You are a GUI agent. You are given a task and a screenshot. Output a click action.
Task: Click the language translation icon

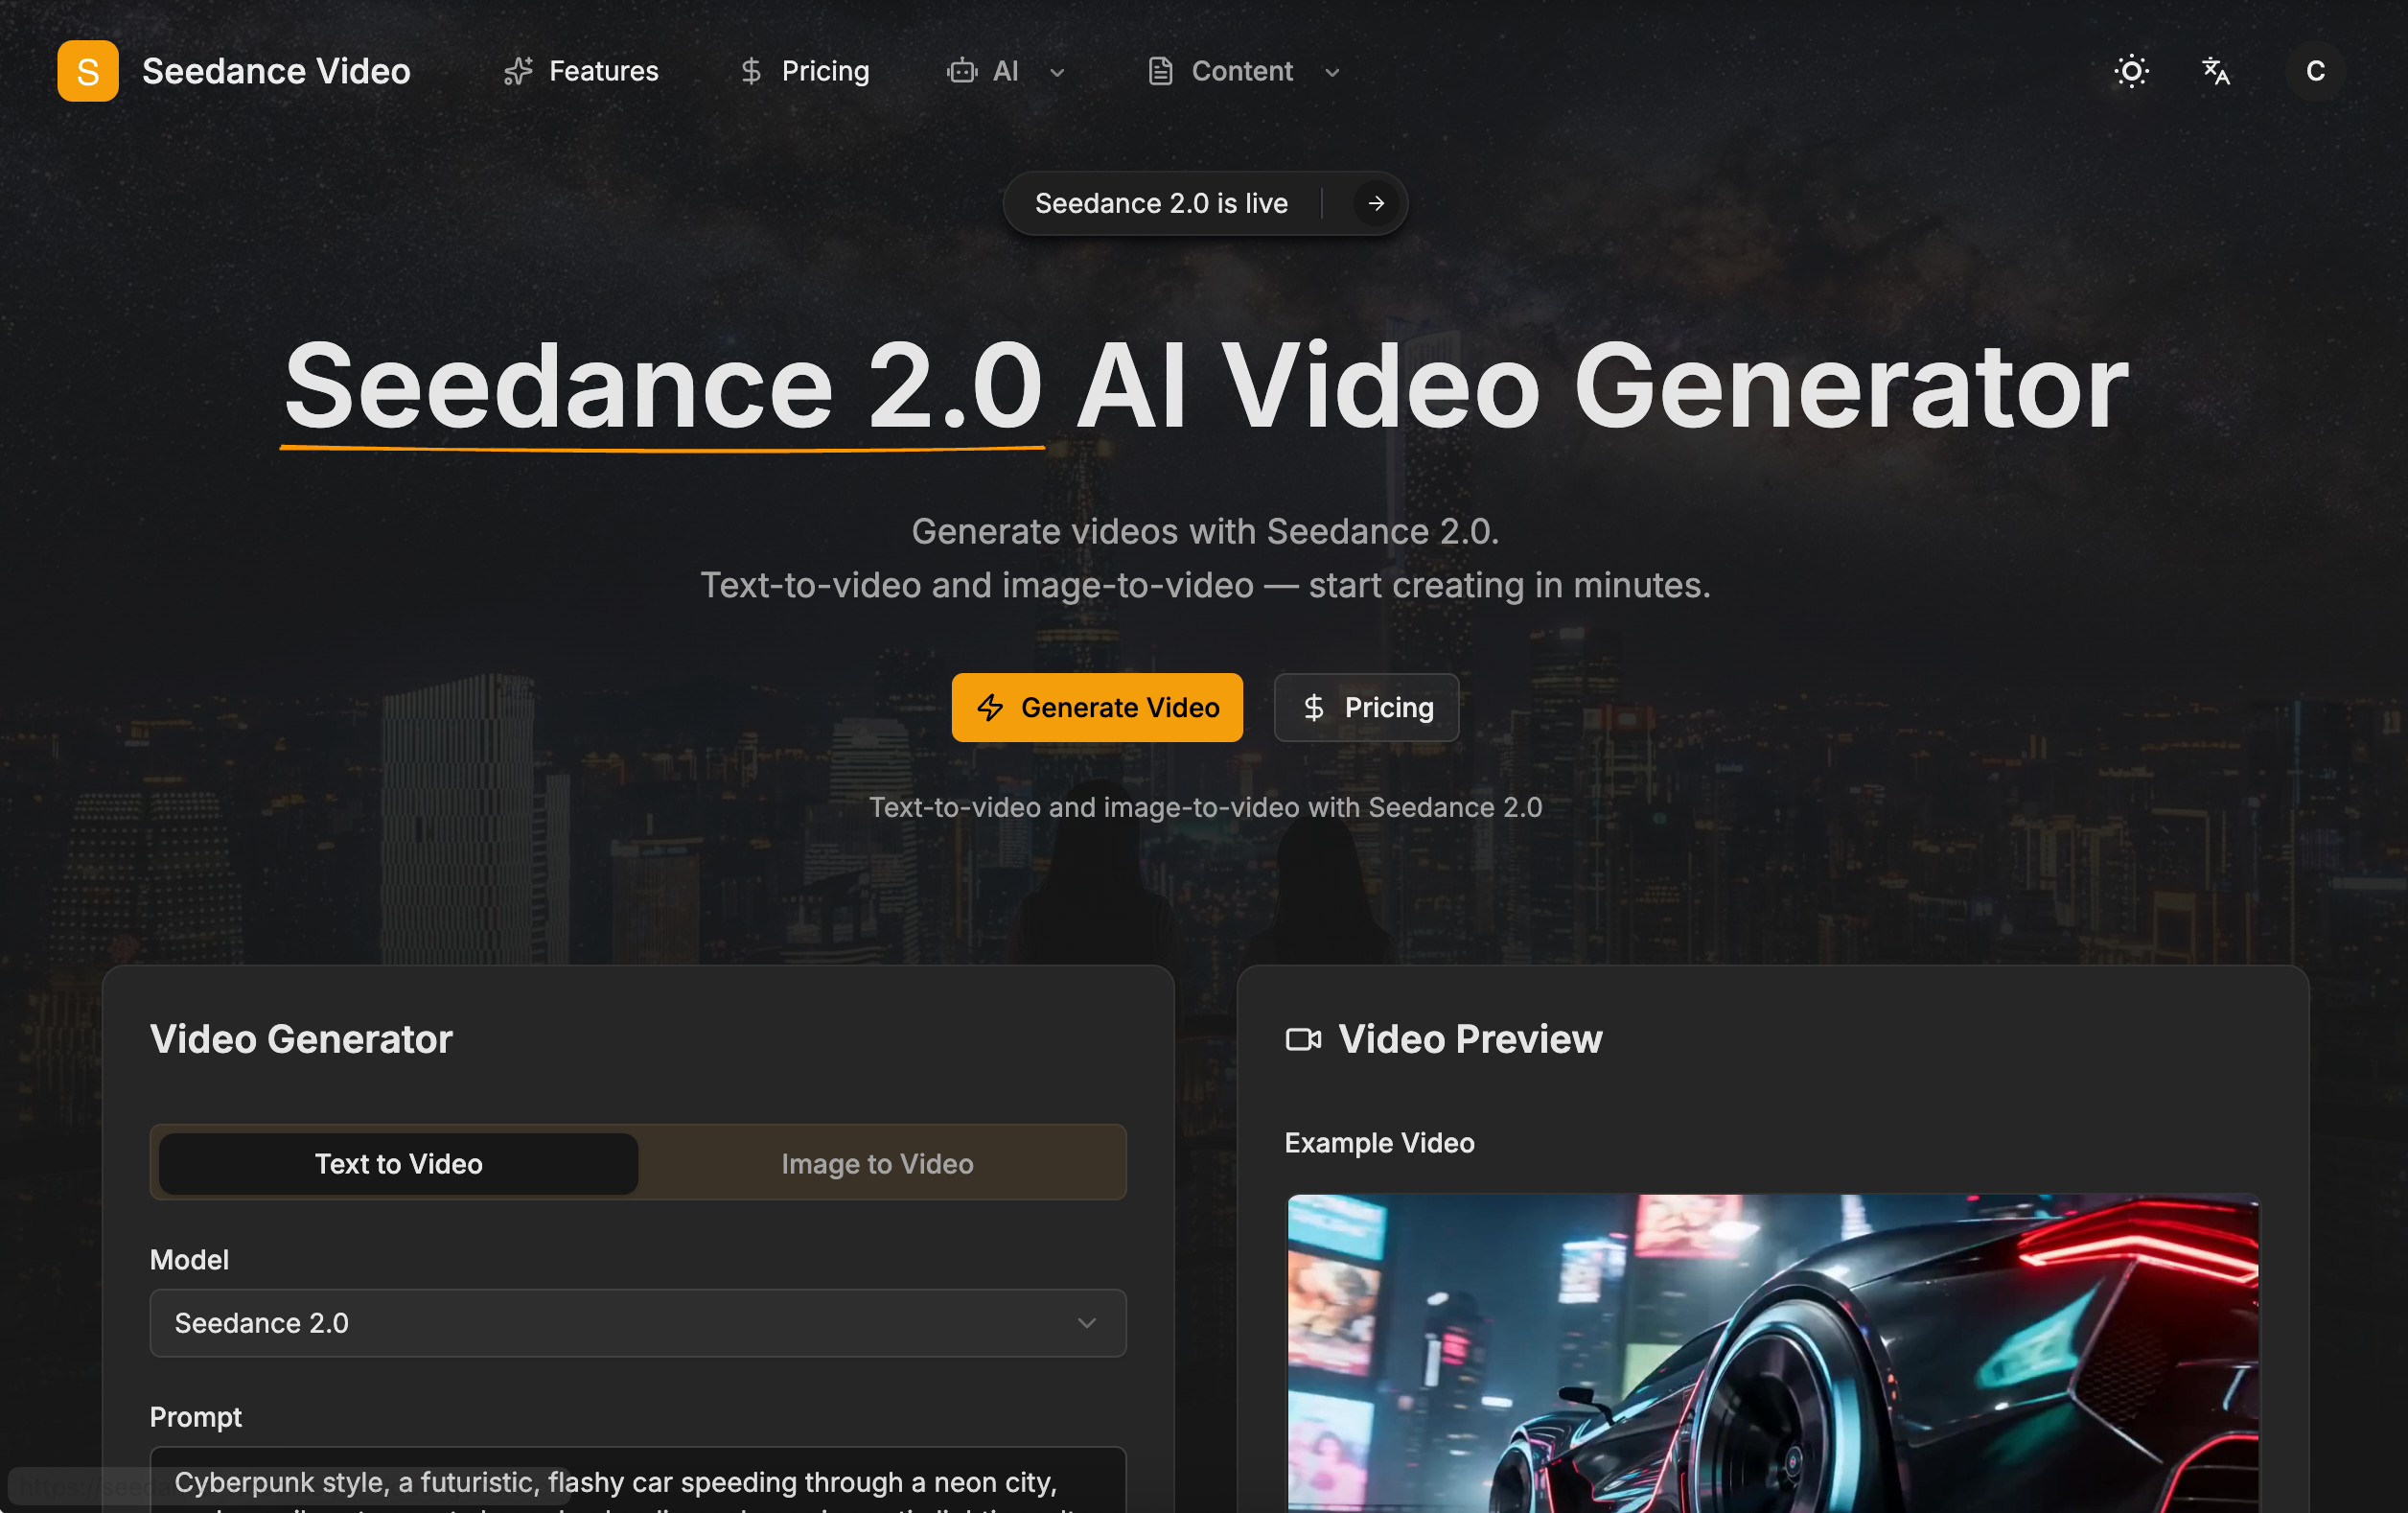coord(2216,70)
